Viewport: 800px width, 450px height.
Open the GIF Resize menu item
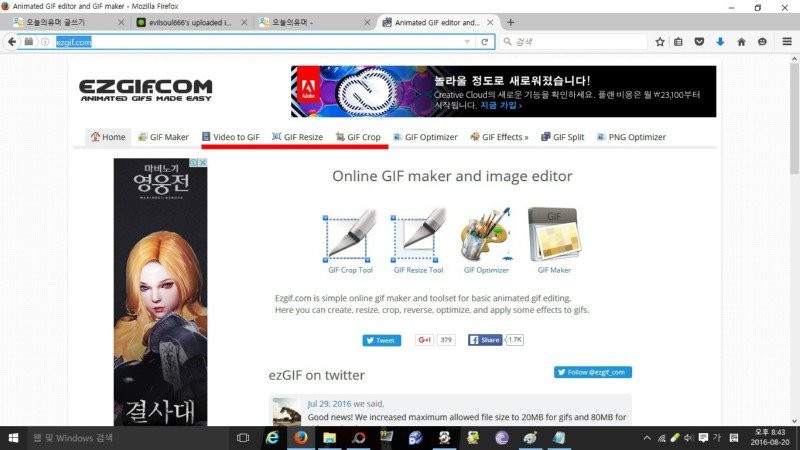click(297, 137)
